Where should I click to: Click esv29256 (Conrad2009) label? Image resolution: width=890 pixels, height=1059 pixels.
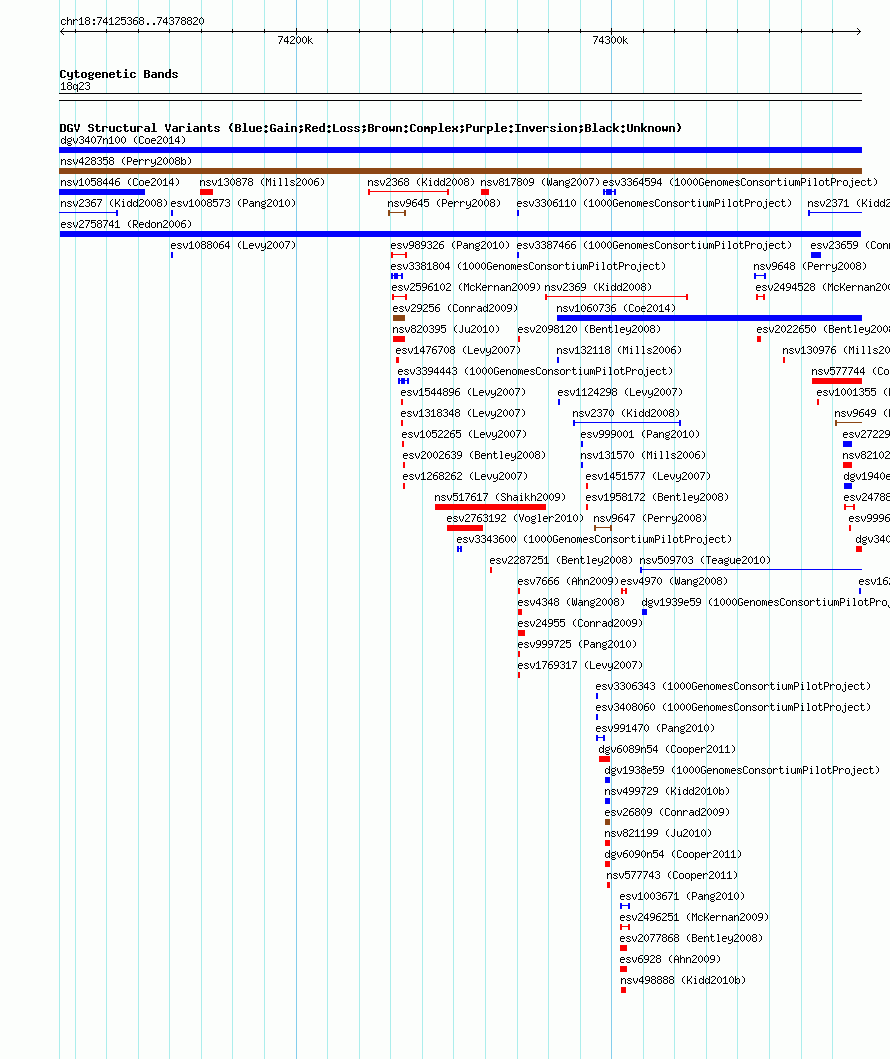click(x=455, y=308)
